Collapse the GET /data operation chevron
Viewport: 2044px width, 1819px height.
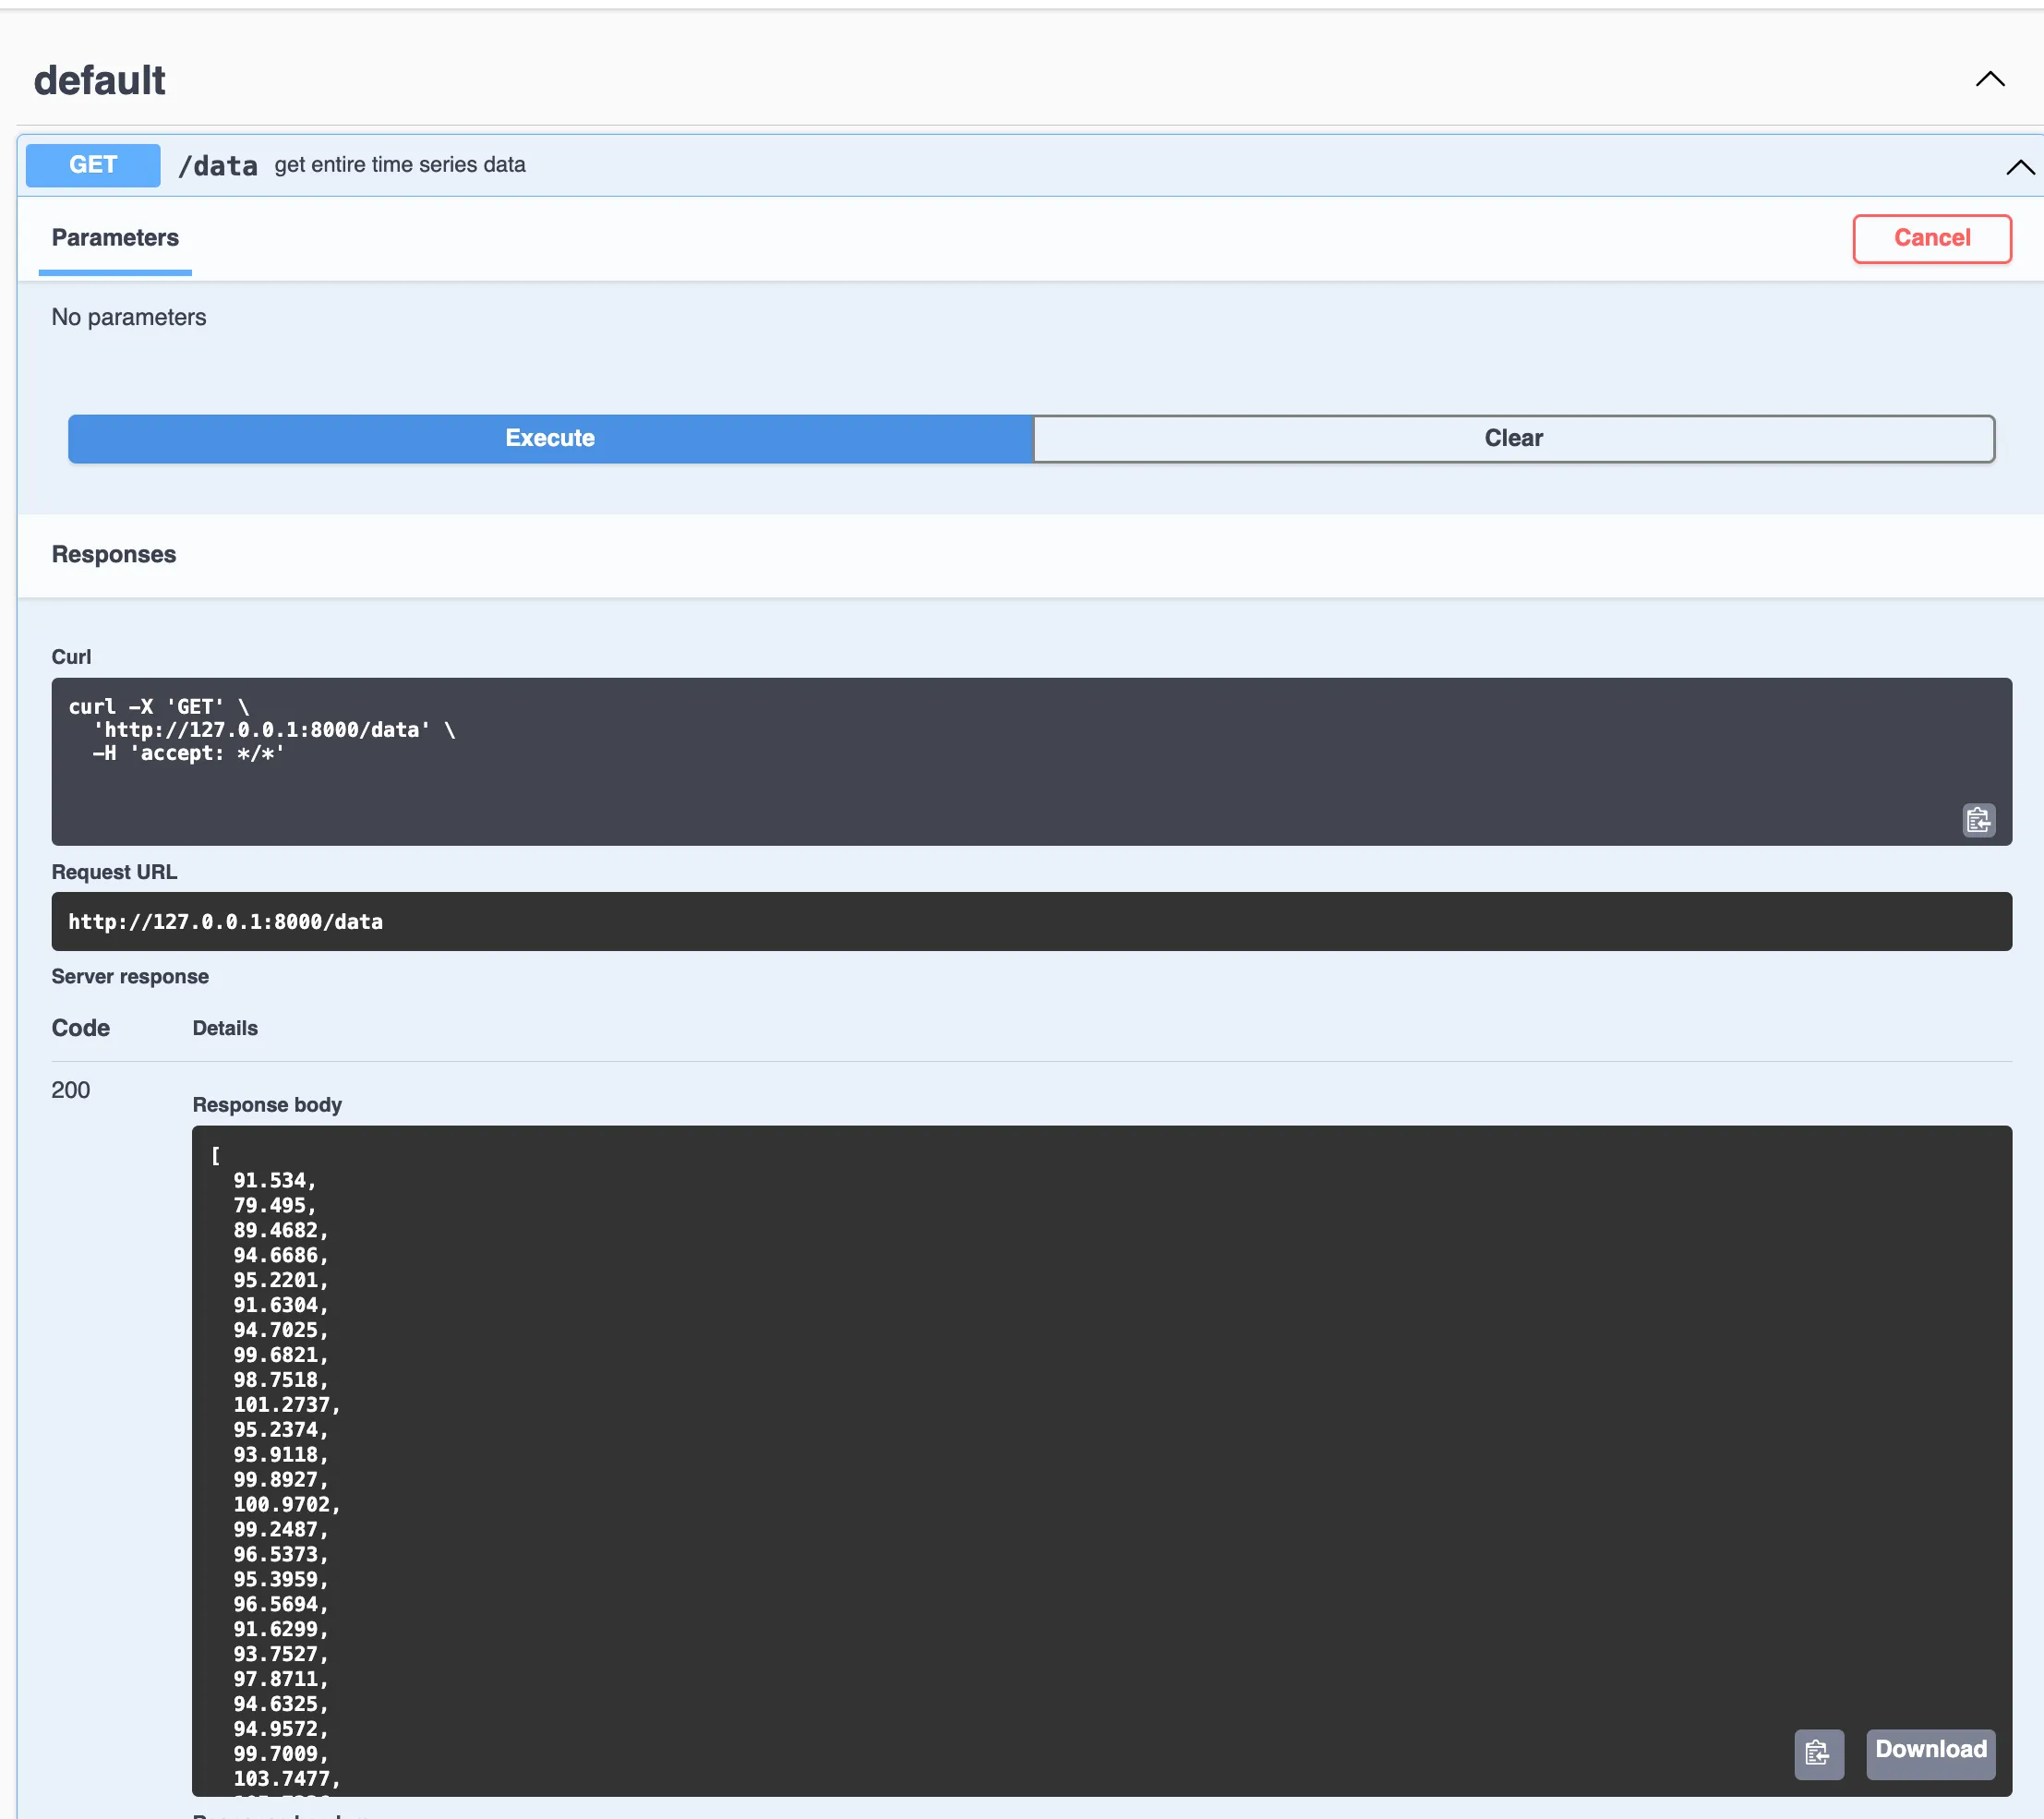pyautogui.click(x=2019, y=167)
